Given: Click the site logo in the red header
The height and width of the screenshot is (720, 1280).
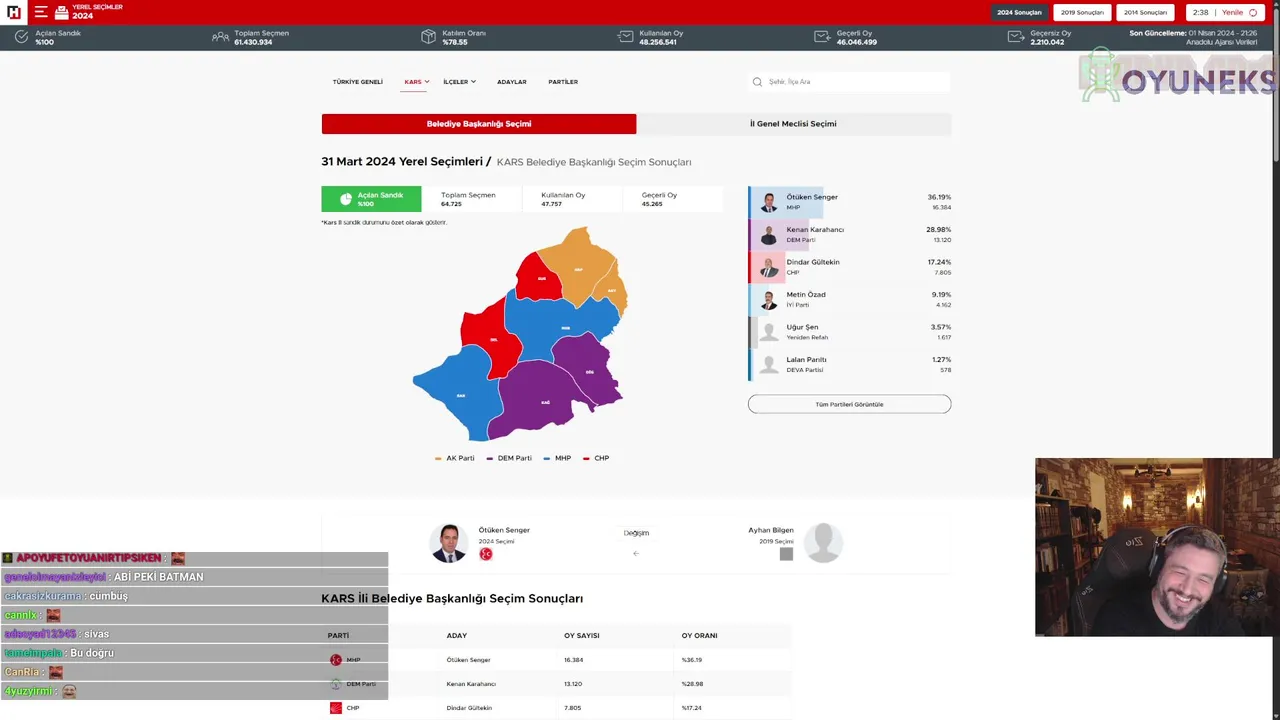Looking at the screenshot, I should coord(13,12).
